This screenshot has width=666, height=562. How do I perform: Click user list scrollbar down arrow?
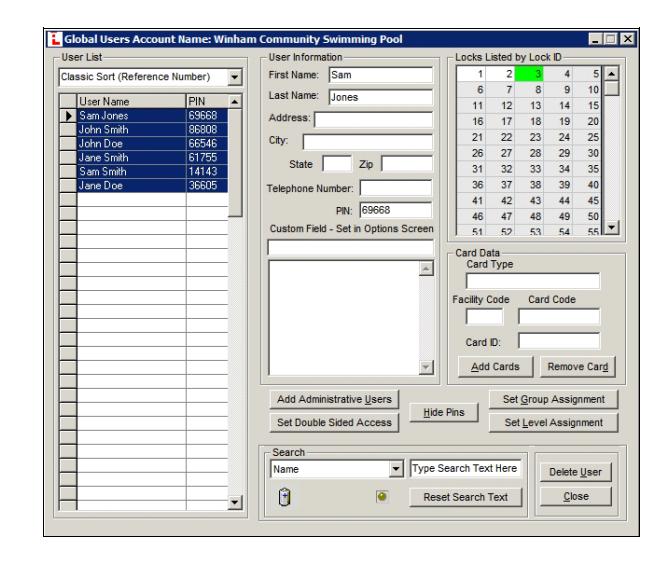[235, 503]
